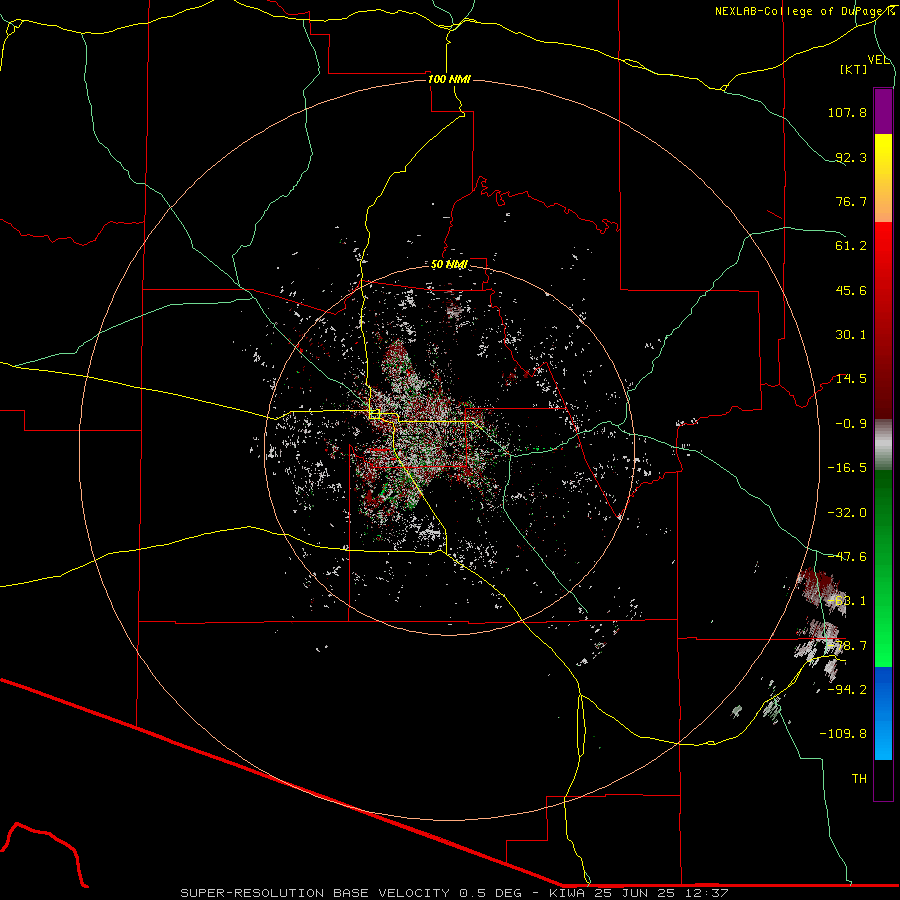
Task: Select the -16.5 velocity scale value
Action: pyautogui.click(x=847, y=468)
